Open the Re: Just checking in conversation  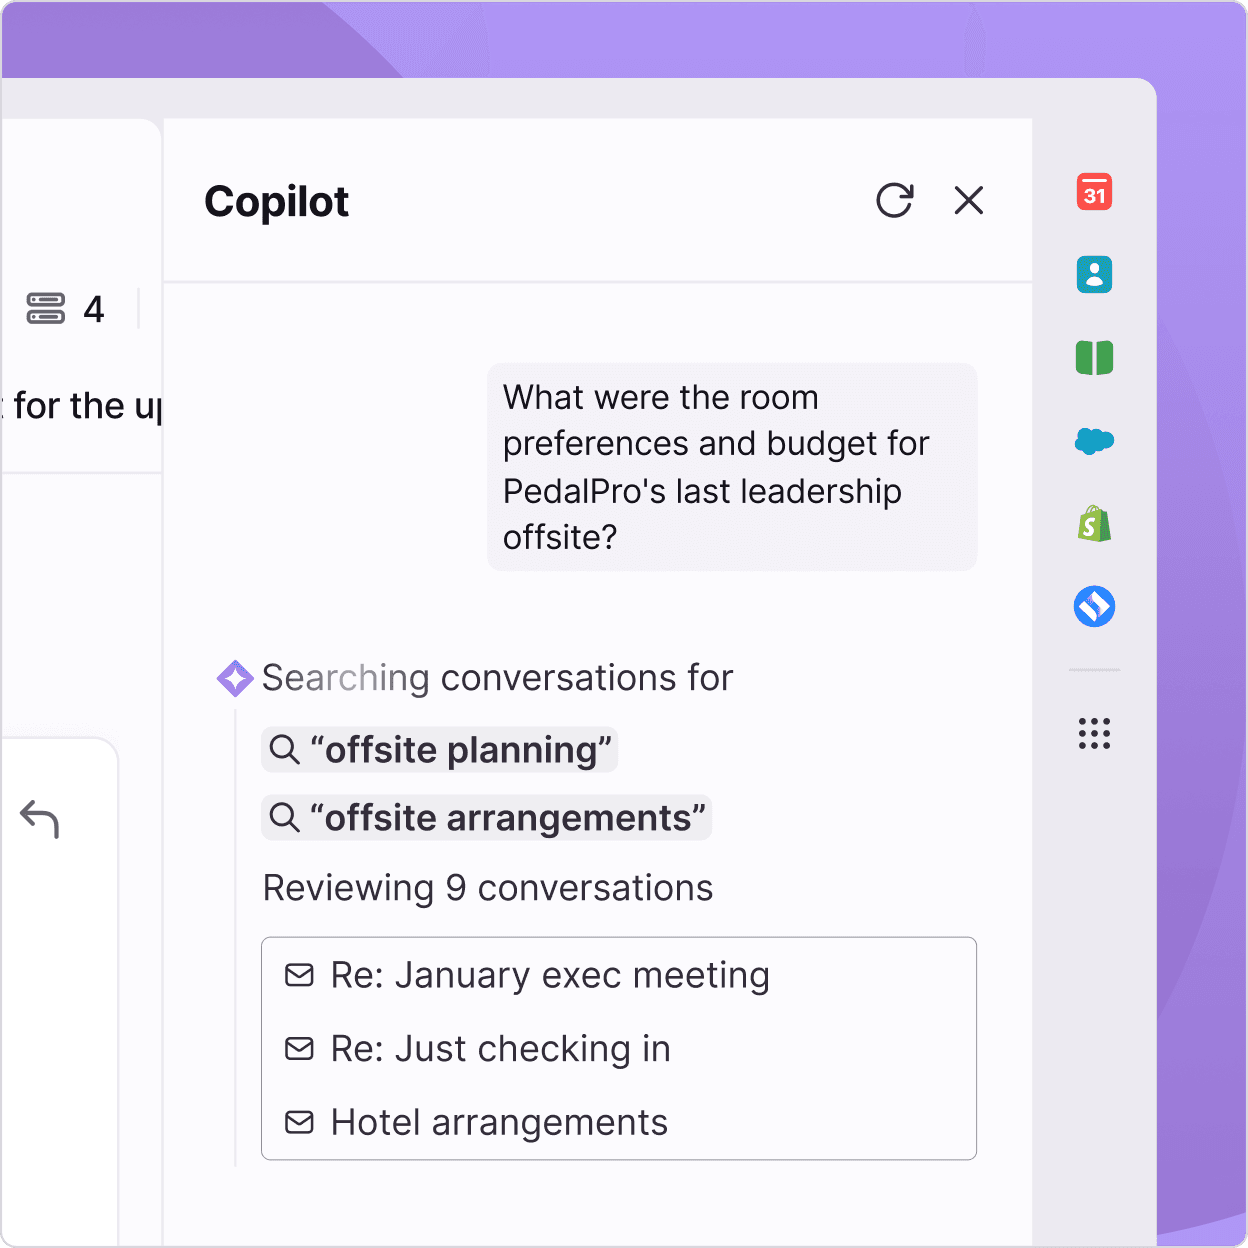(x=618, y=1049)
